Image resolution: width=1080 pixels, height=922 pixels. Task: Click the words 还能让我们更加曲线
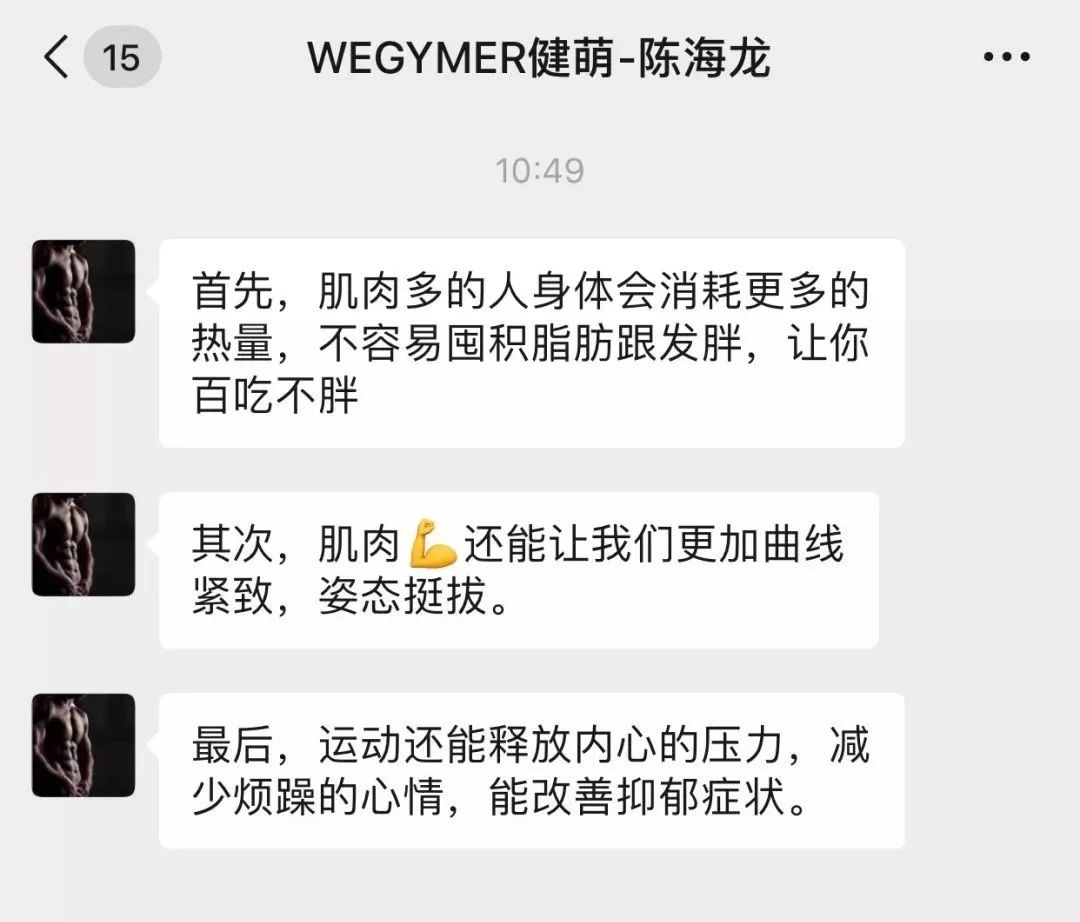[x=653, y=544]
